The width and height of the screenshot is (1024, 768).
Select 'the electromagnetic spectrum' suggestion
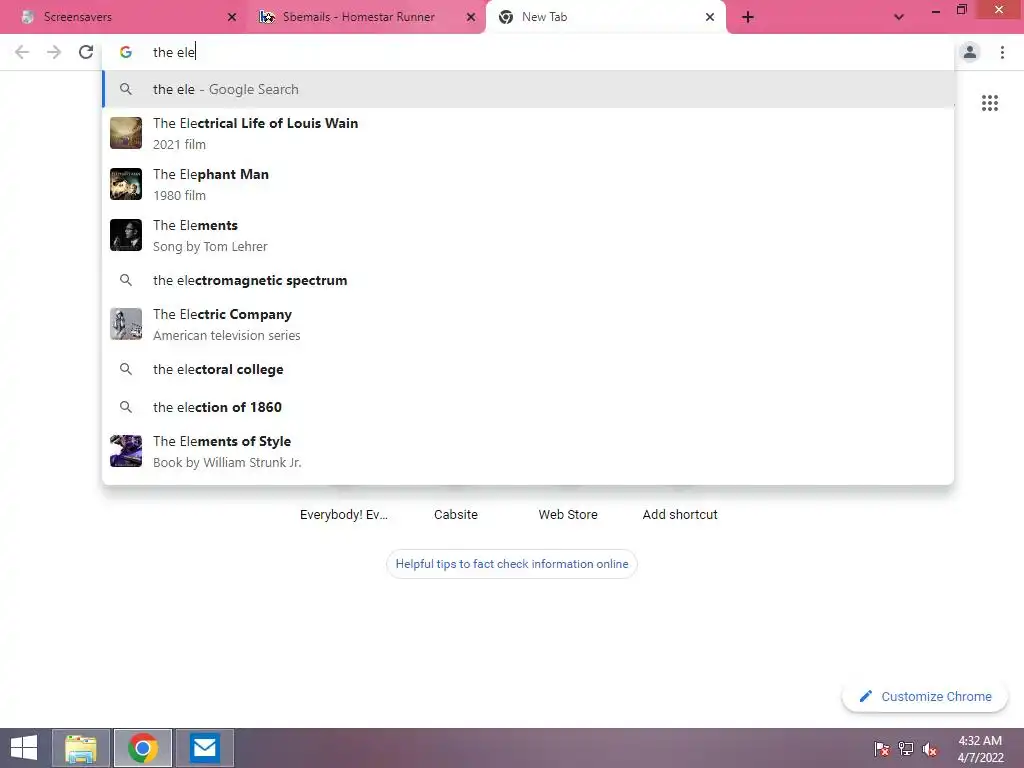(528, 280)
